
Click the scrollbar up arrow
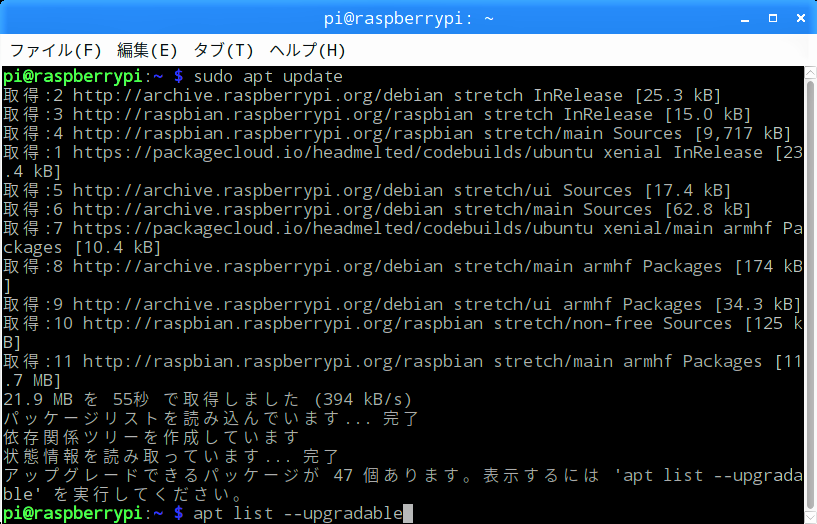pos(810,71)
